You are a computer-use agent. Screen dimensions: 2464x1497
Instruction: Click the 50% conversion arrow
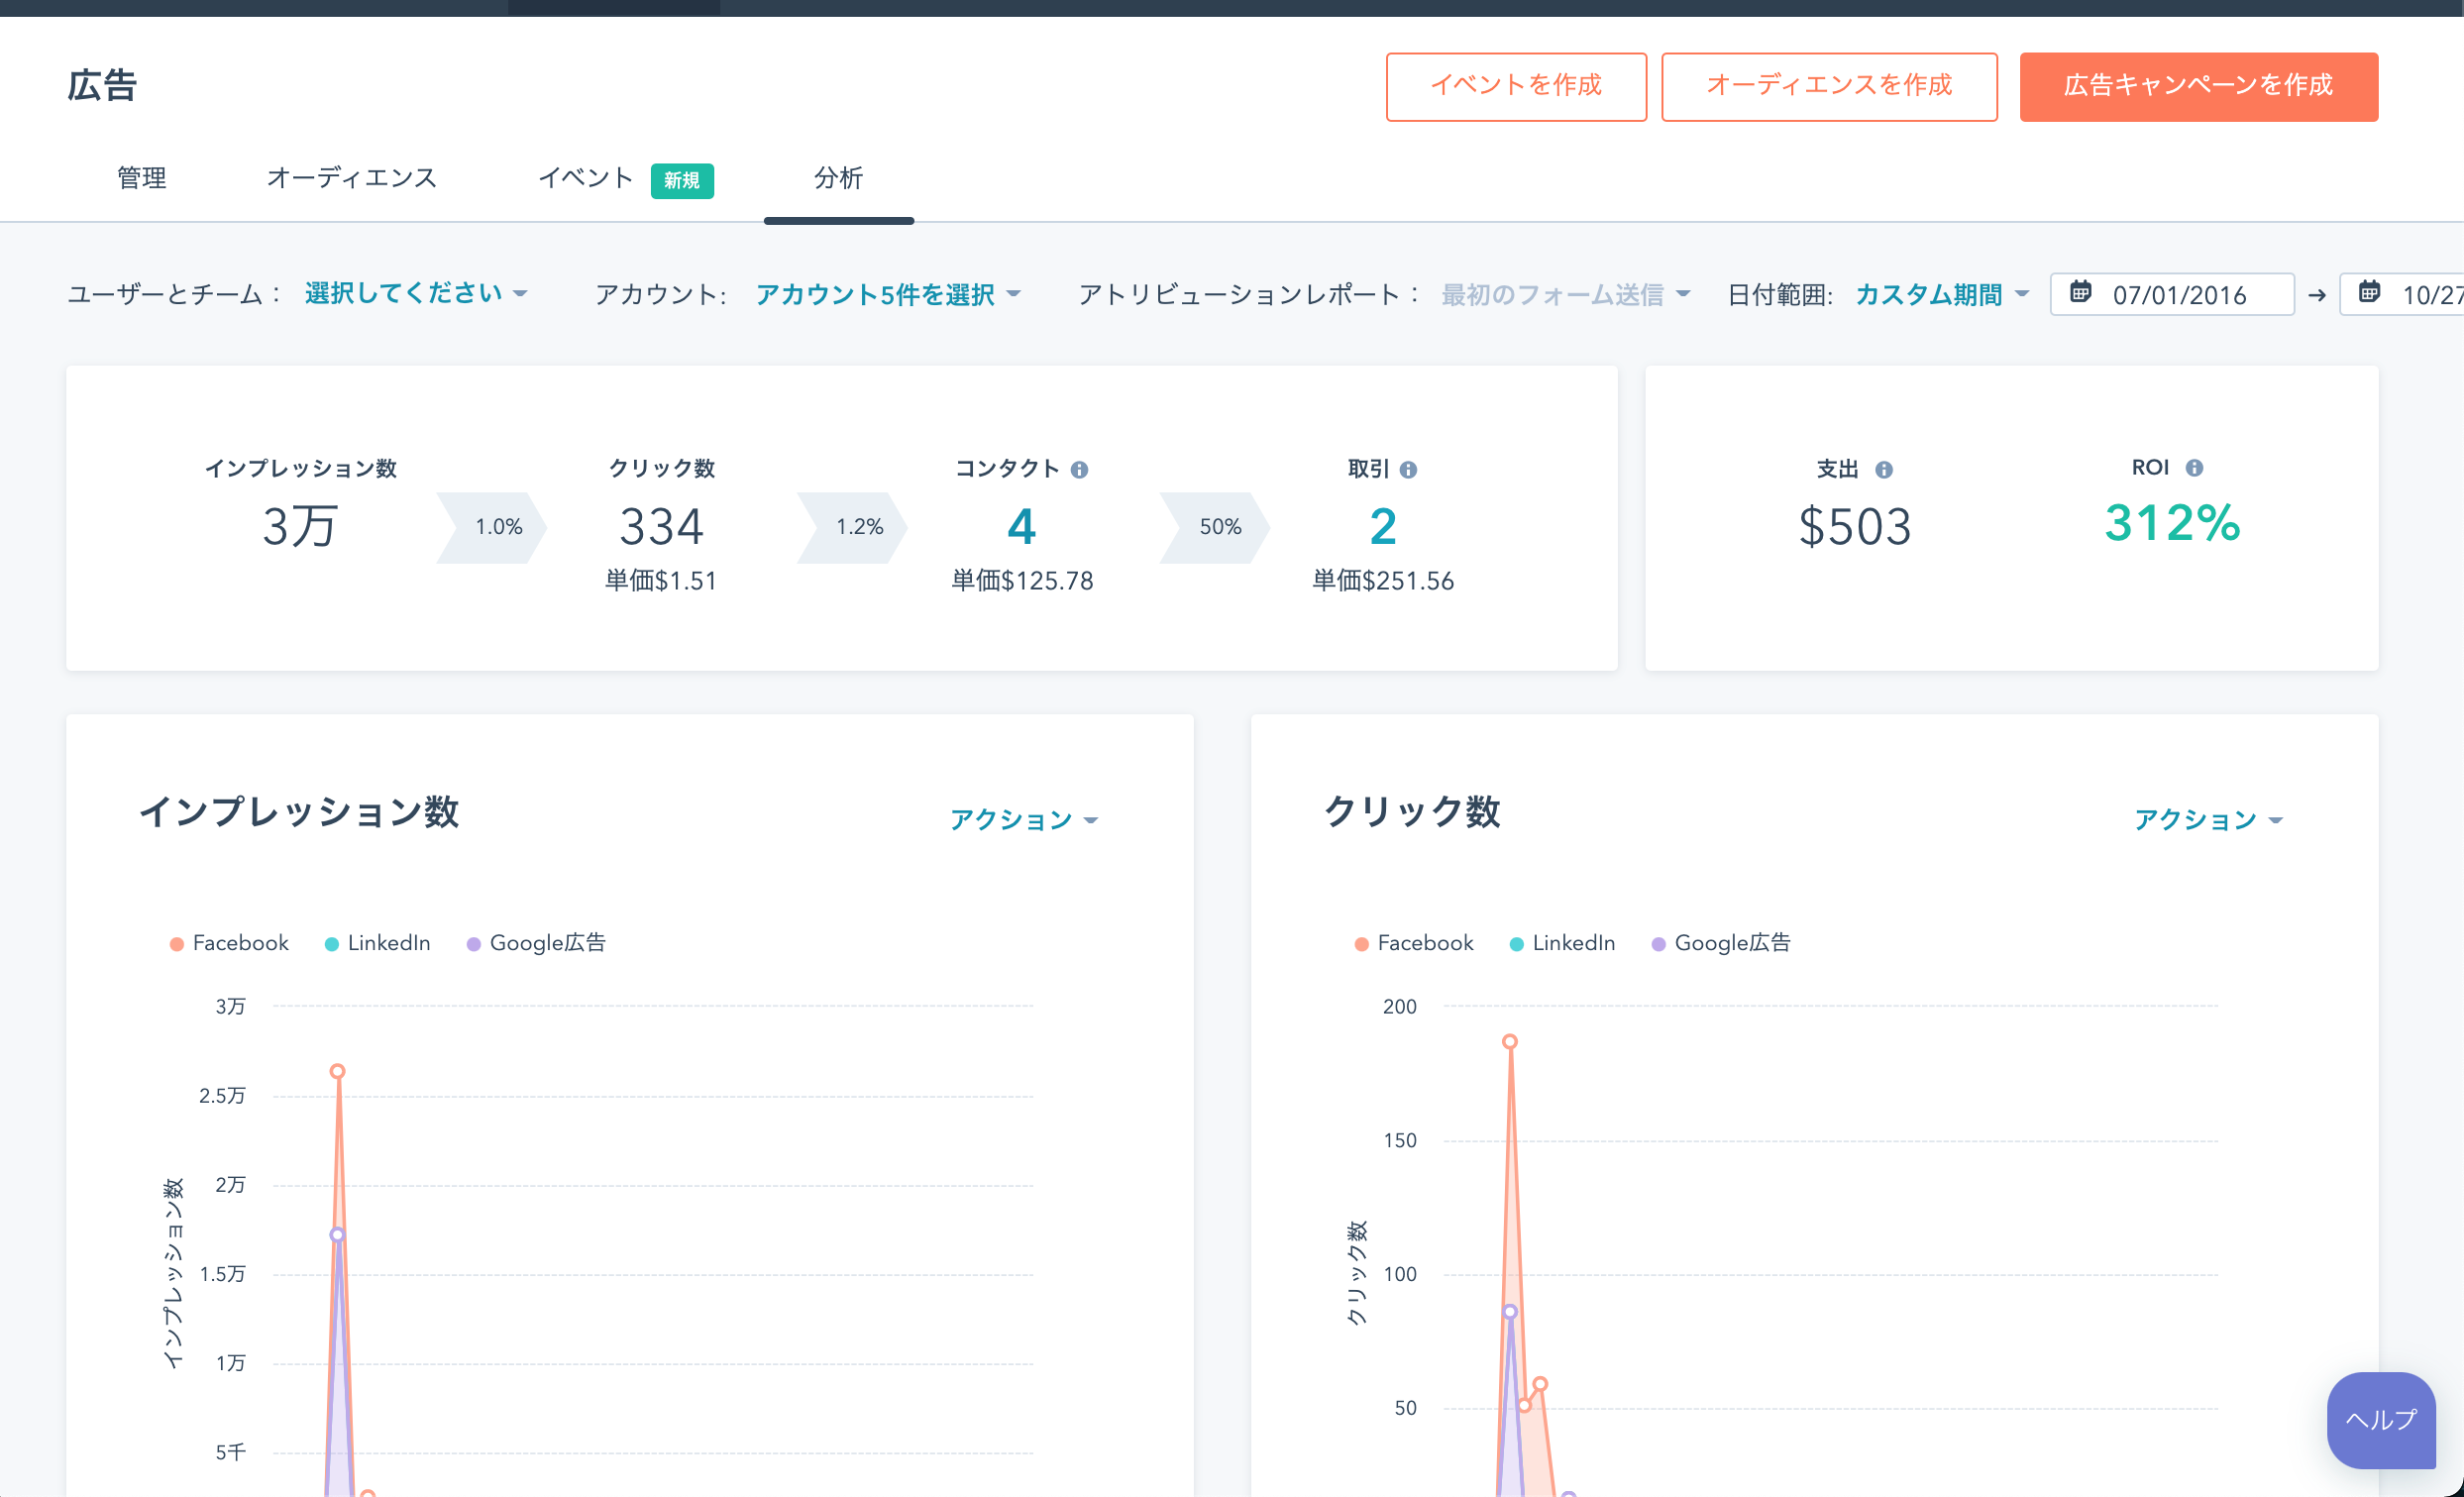[1215, 527]
